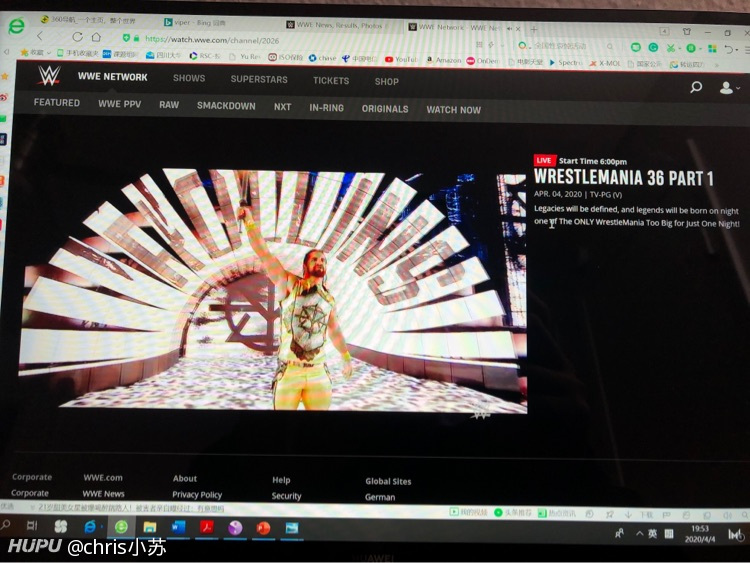Click the address bar URL watch.wwe.com
This screenshot has width=750, height=563.
212,40
